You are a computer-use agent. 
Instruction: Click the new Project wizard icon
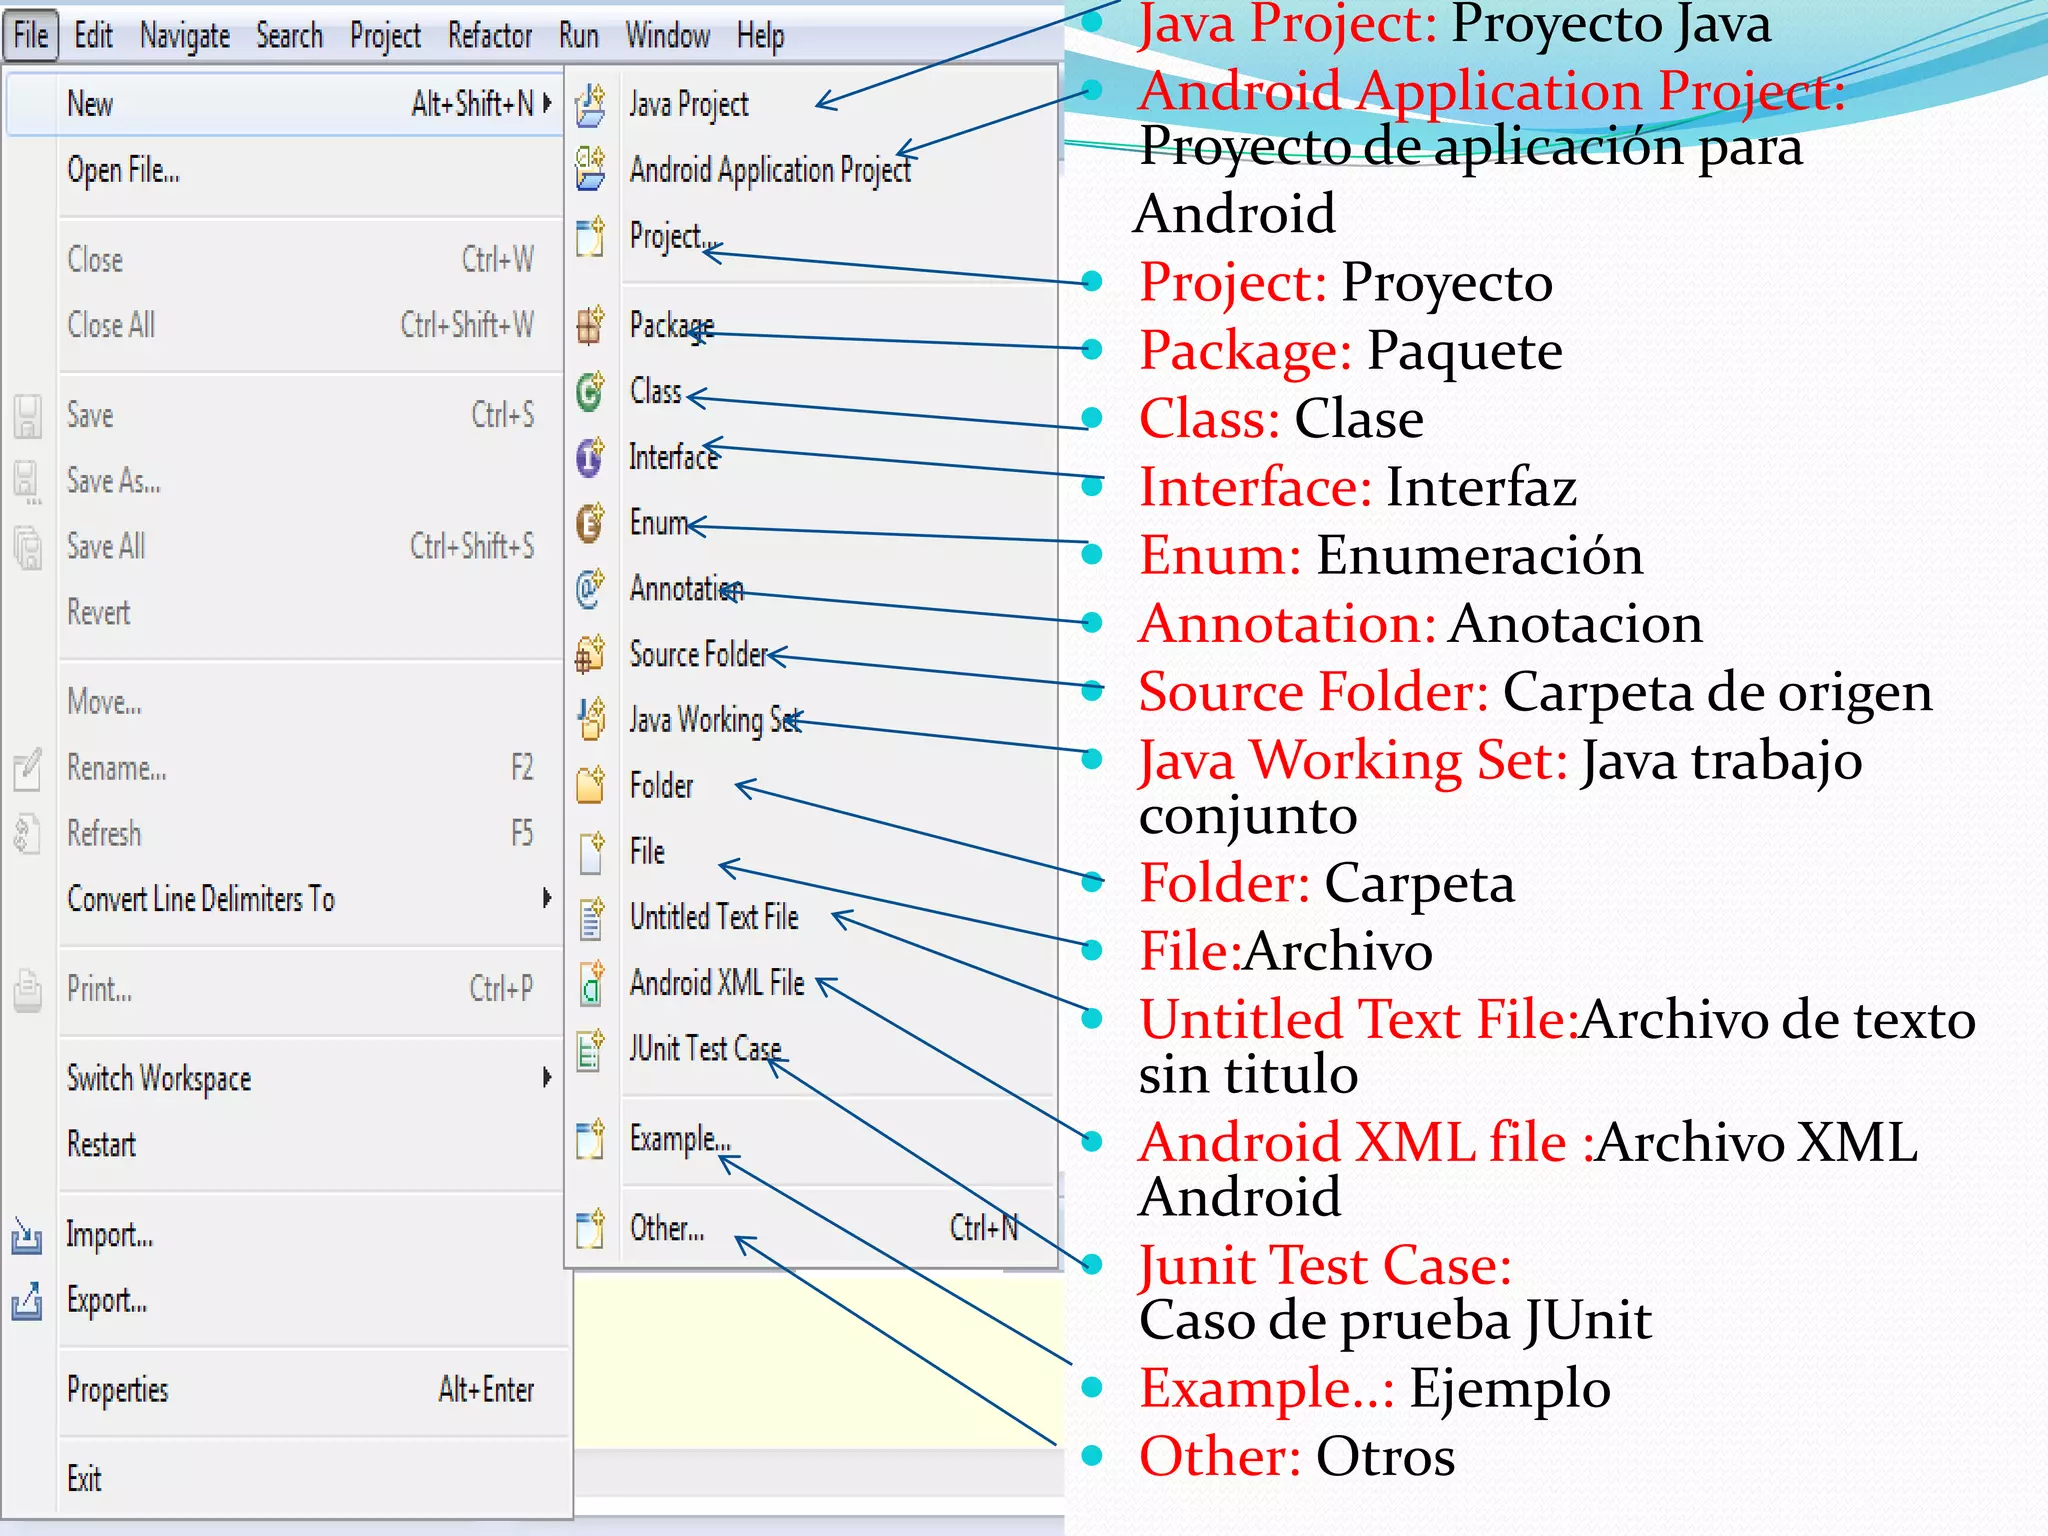coord(590,236)
